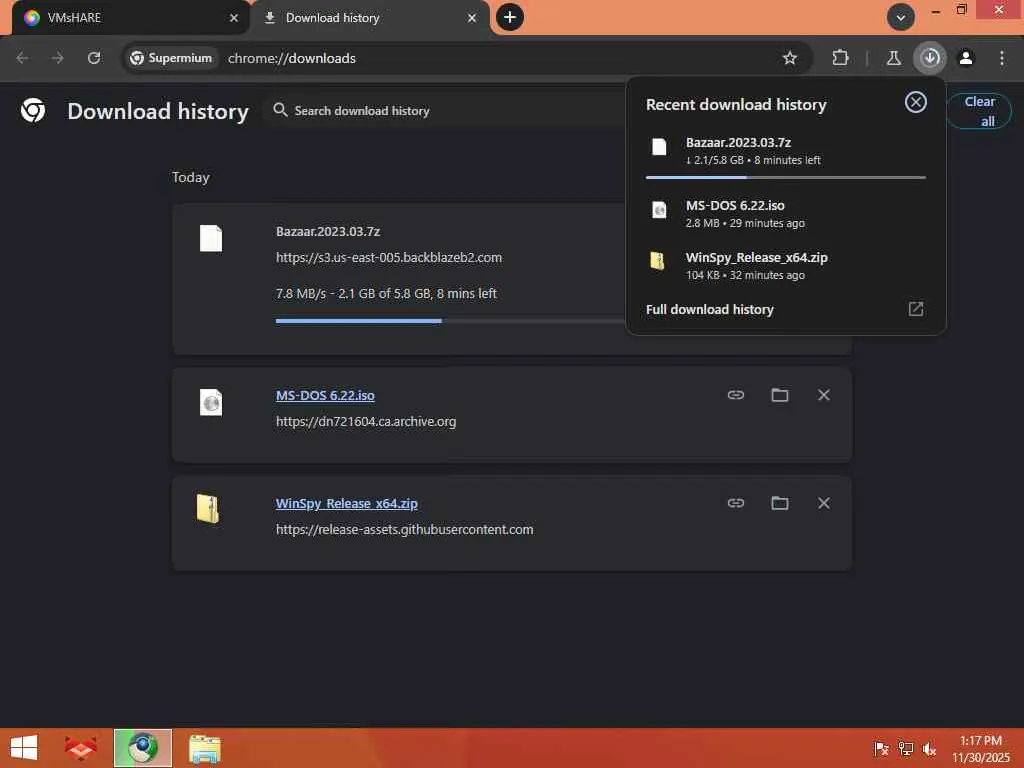Open the profile avatar menu

[966, 58]
